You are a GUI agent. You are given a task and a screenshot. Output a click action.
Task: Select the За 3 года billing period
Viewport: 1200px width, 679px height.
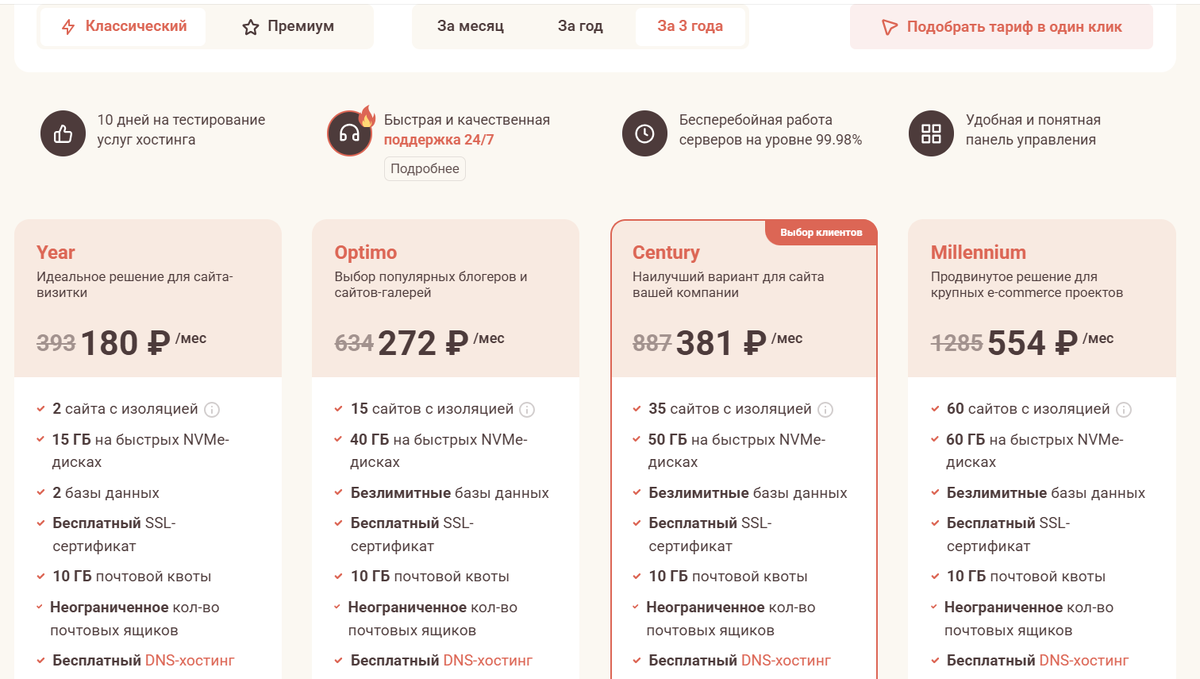pyautogui.click(x=690, y=27)
